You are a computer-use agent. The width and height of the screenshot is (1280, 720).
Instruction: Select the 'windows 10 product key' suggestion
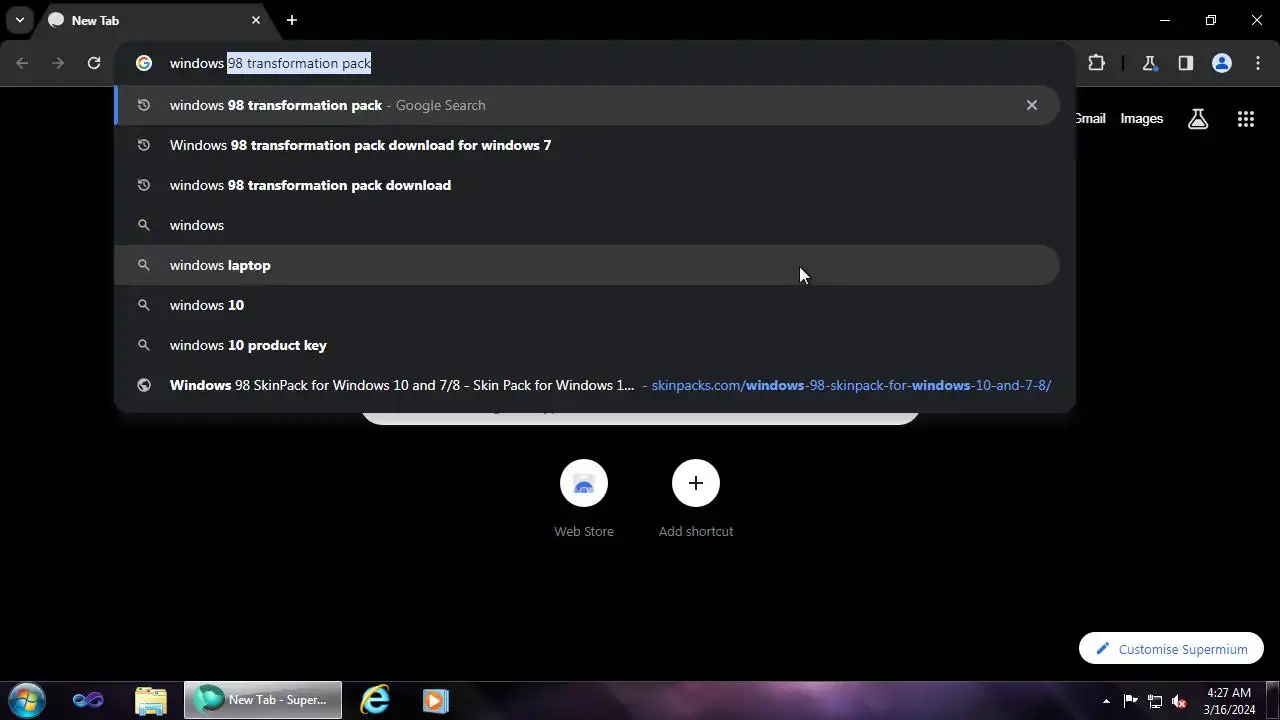click(x=586, y=345)
